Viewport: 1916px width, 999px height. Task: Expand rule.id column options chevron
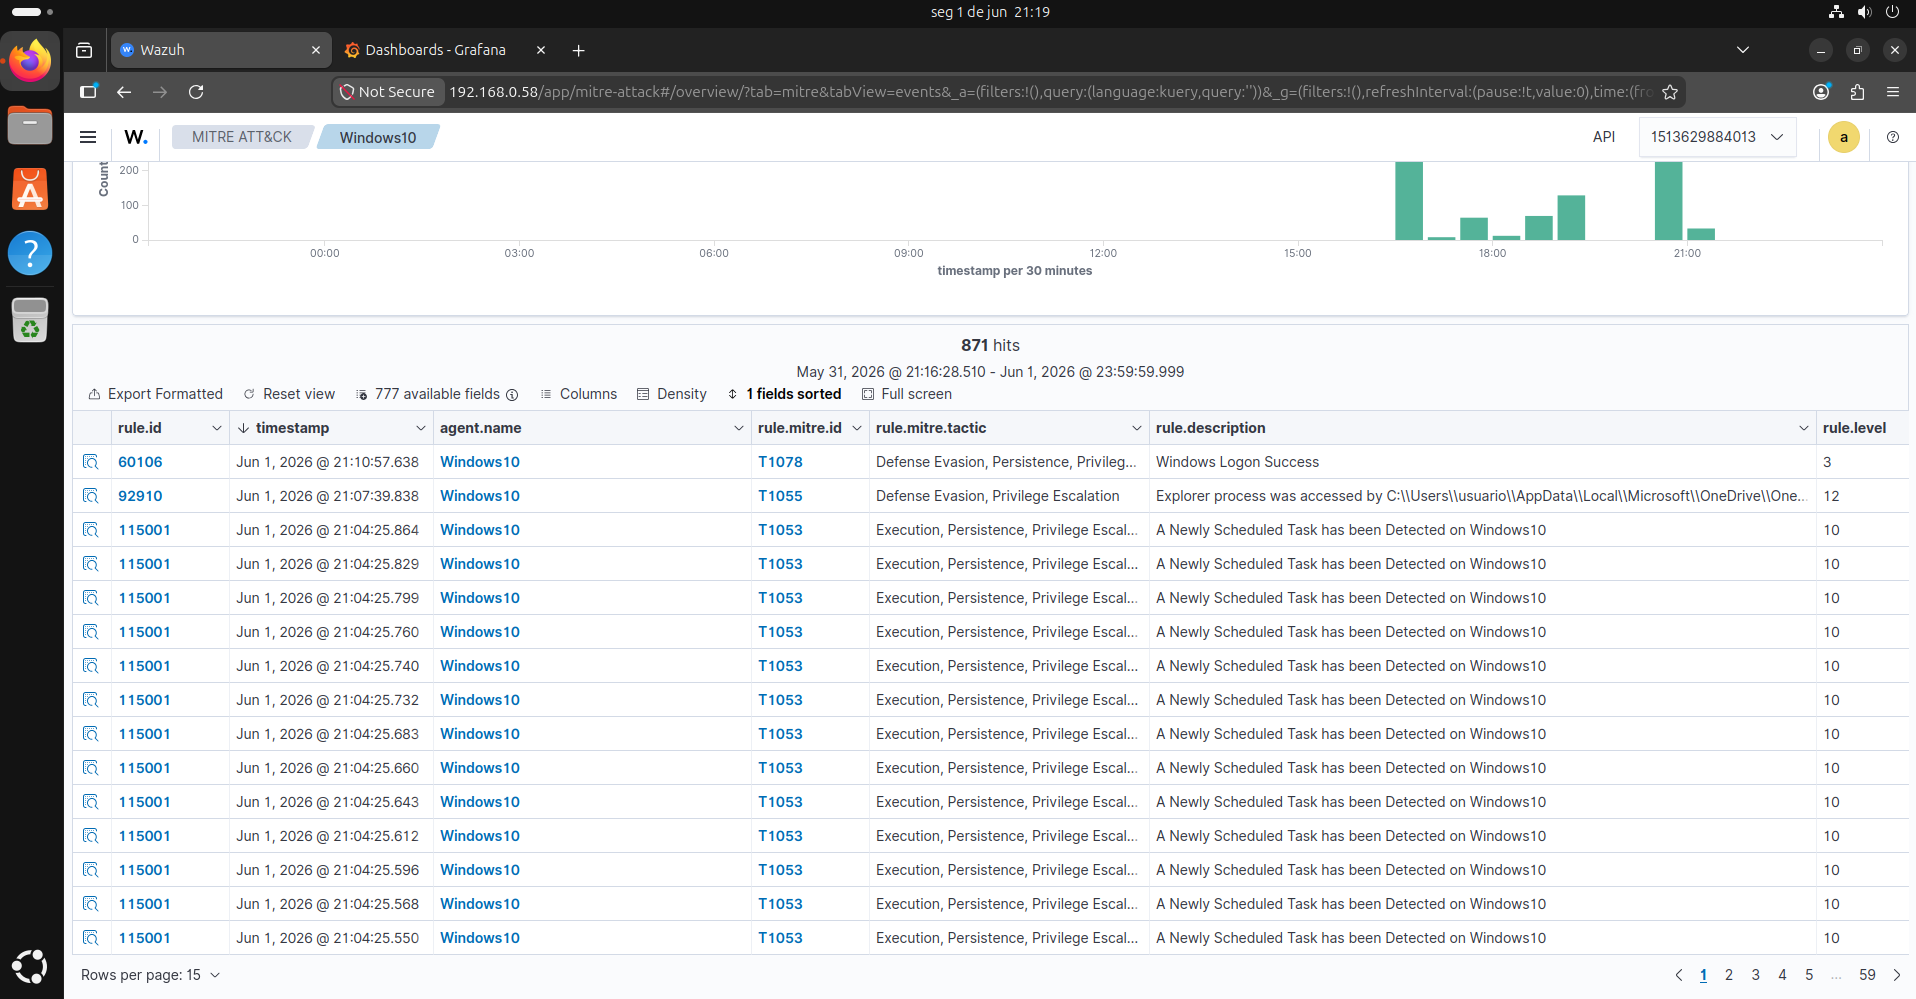tap(216, 428)
